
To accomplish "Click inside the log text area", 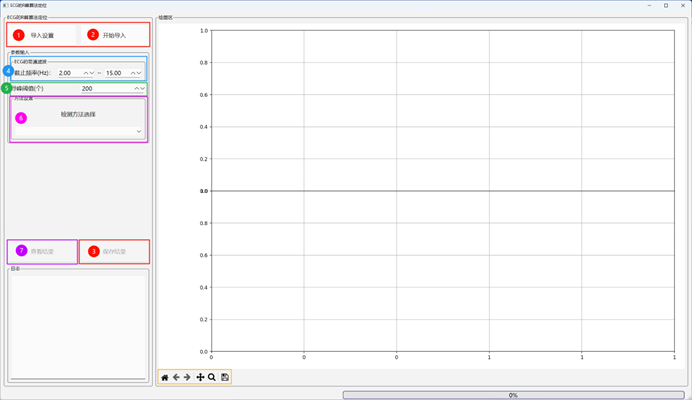I will click(78, 325).
